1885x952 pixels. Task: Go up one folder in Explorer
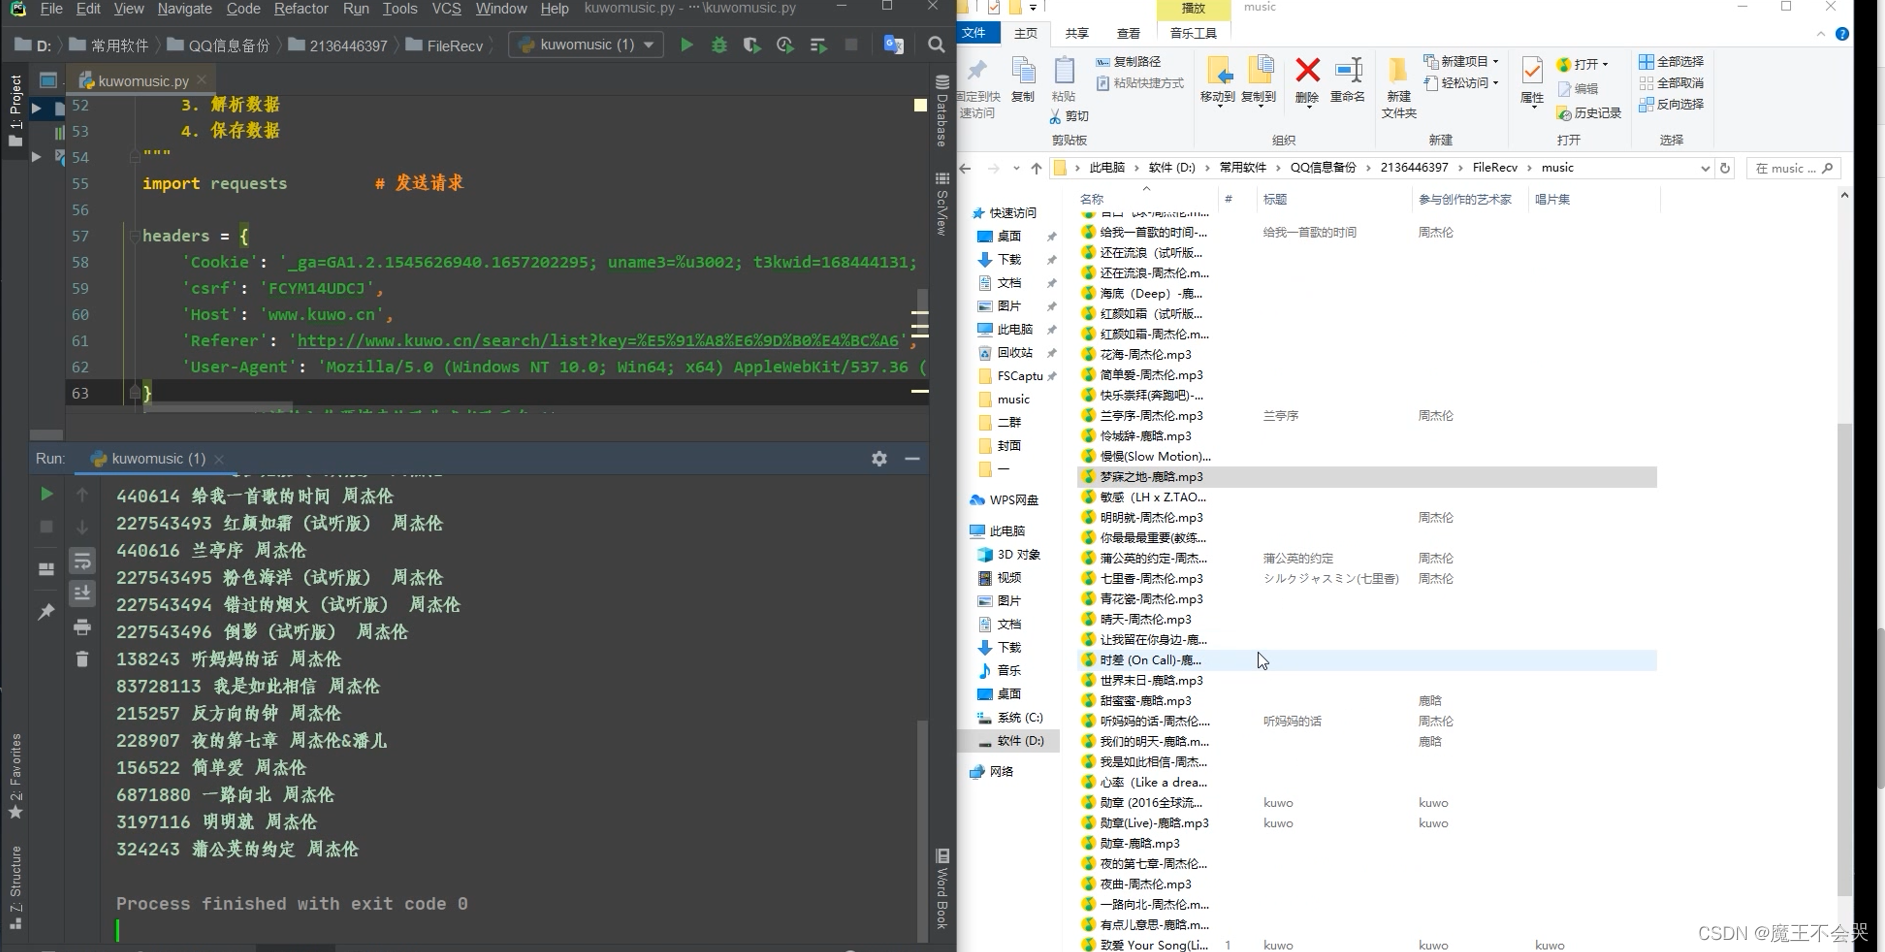point(1036,168)
